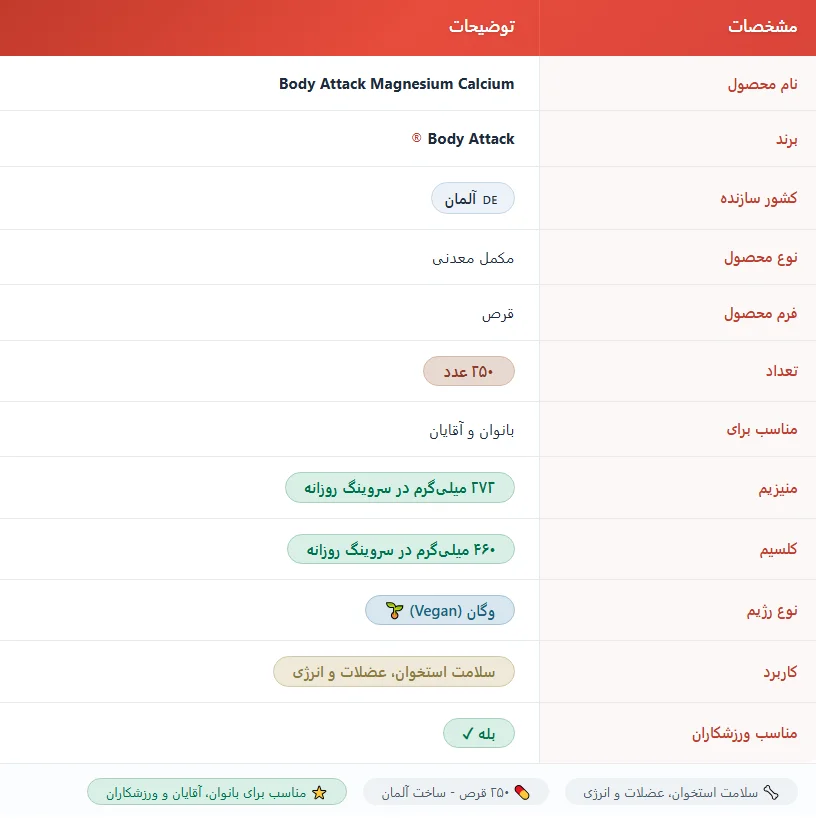Image resolution: width=816 pixels, height=819 pixels.
Task: Click the ۴۶۰ میلی‌گرم calcium badge
Action: click(401, 549)
